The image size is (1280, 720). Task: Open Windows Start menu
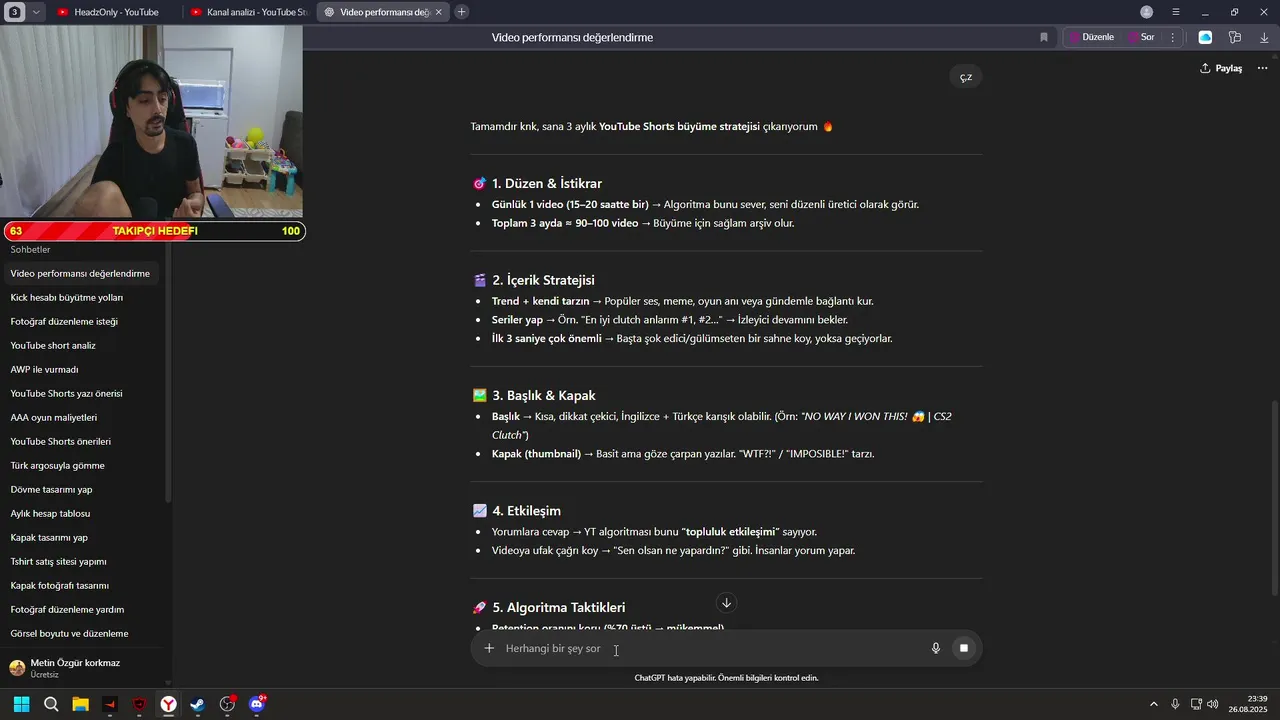(21, 704)
